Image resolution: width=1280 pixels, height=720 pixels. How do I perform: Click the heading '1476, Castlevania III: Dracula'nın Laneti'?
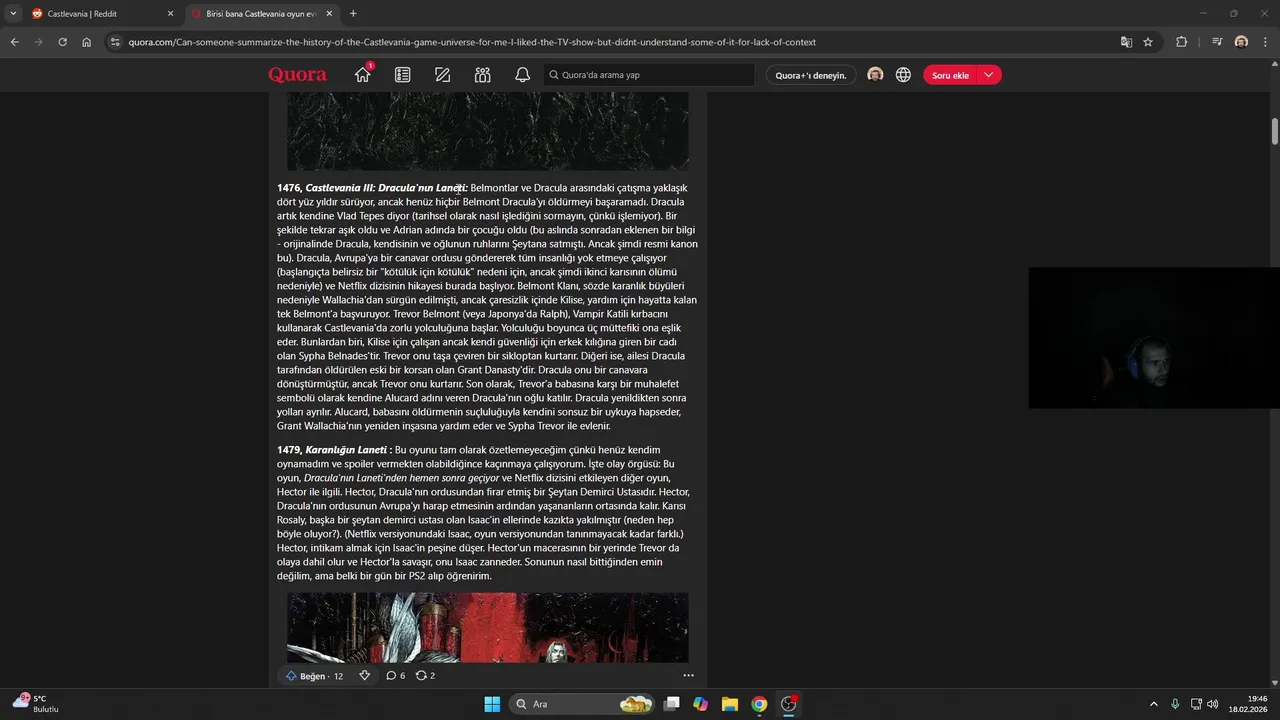372,188
